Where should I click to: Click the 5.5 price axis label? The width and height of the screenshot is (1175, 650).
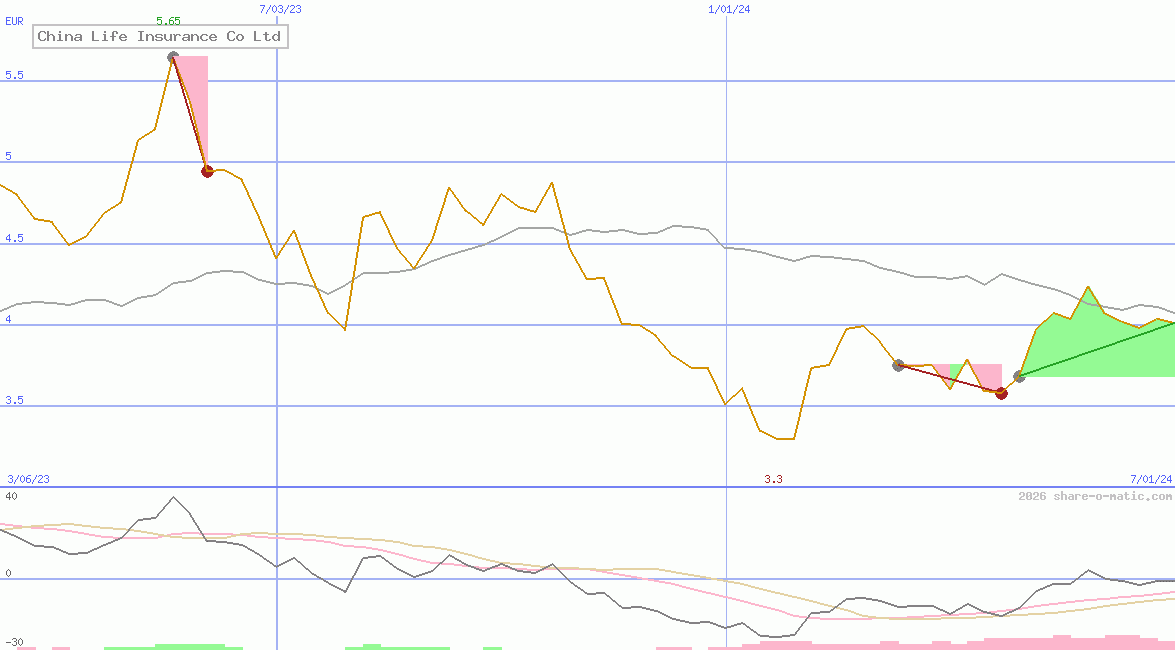point(14,76)
